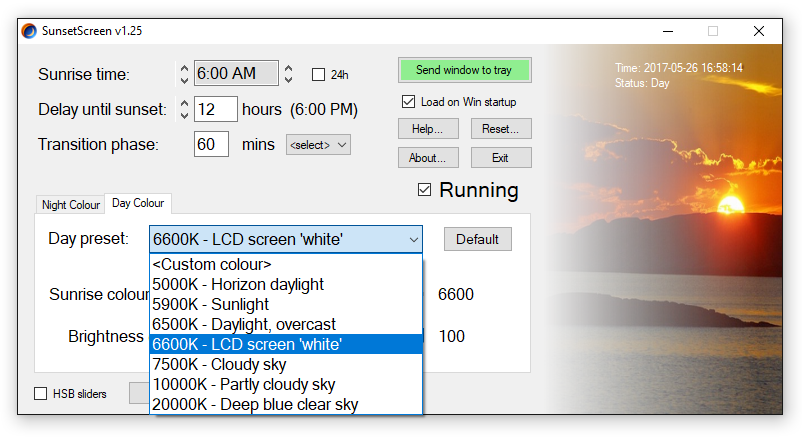
Task: Select the Day Colour tab
Action: point(138,203)
